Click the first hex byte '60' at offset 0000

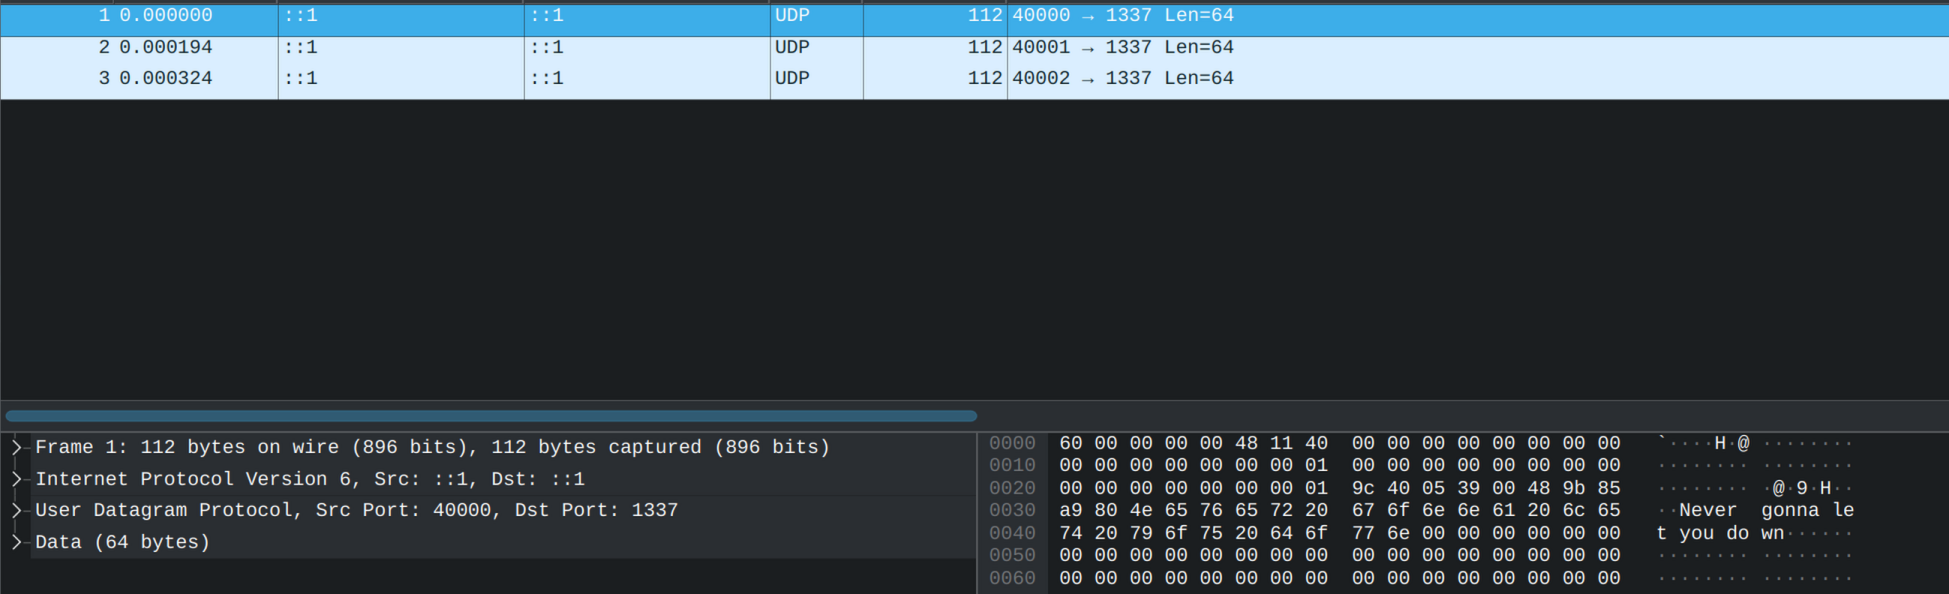pos(1070,443)
